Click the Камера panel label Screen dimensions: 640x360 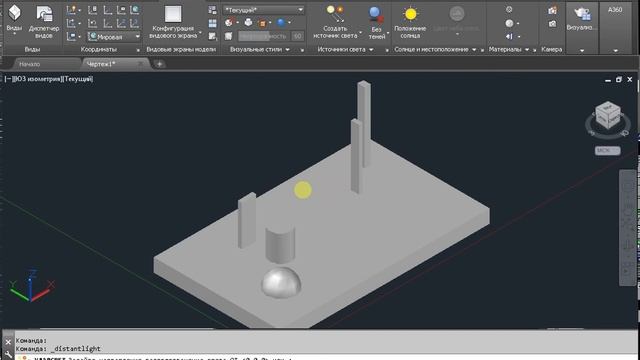551,49
